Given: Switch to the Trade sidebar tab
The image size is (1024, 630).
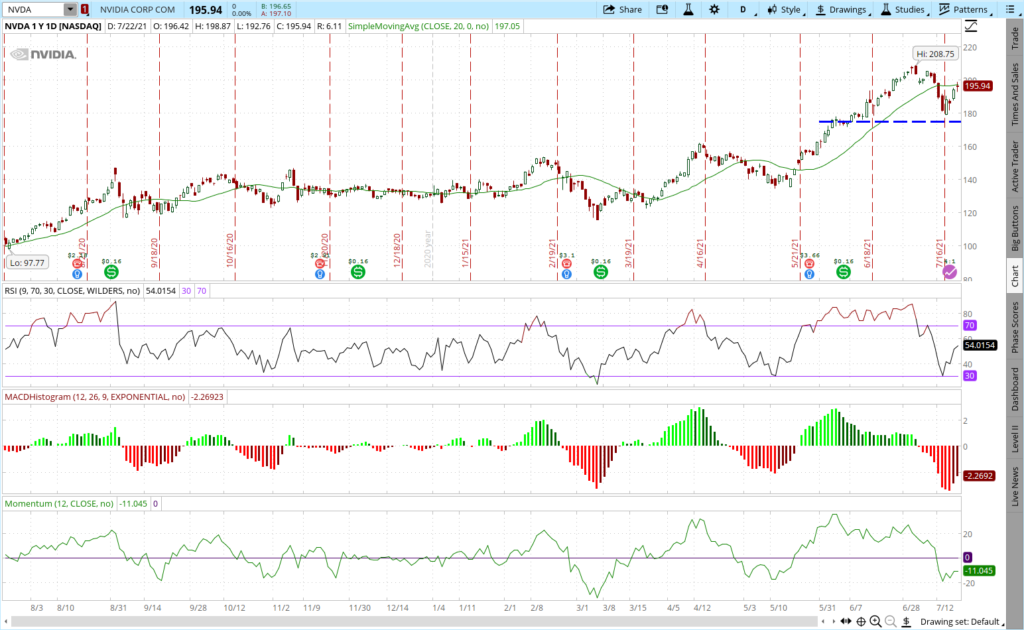Looking at the screenshot, I should coord(1015,38).
